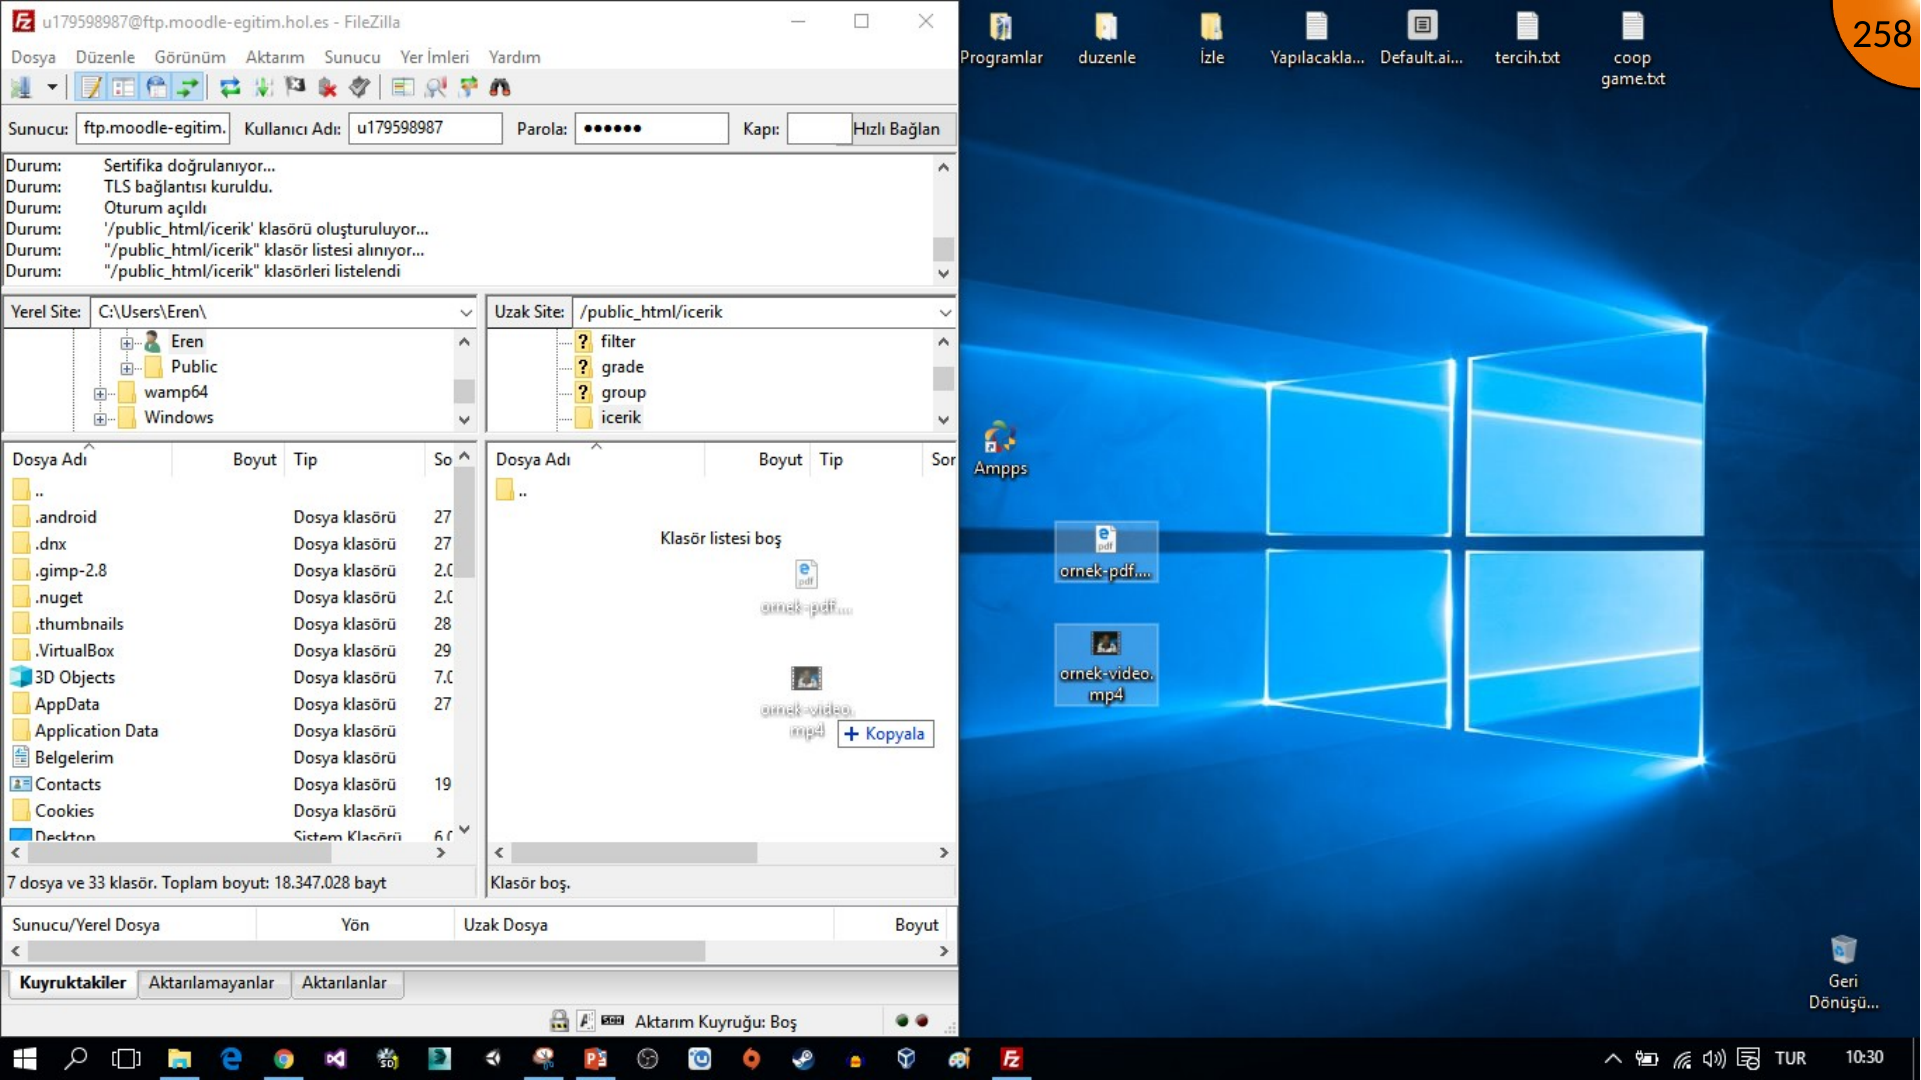Viewport: 1921px width, 1080px height.
Task: Select the ornek-video.mp4 desktop file
Action: tap(1106, 666)
